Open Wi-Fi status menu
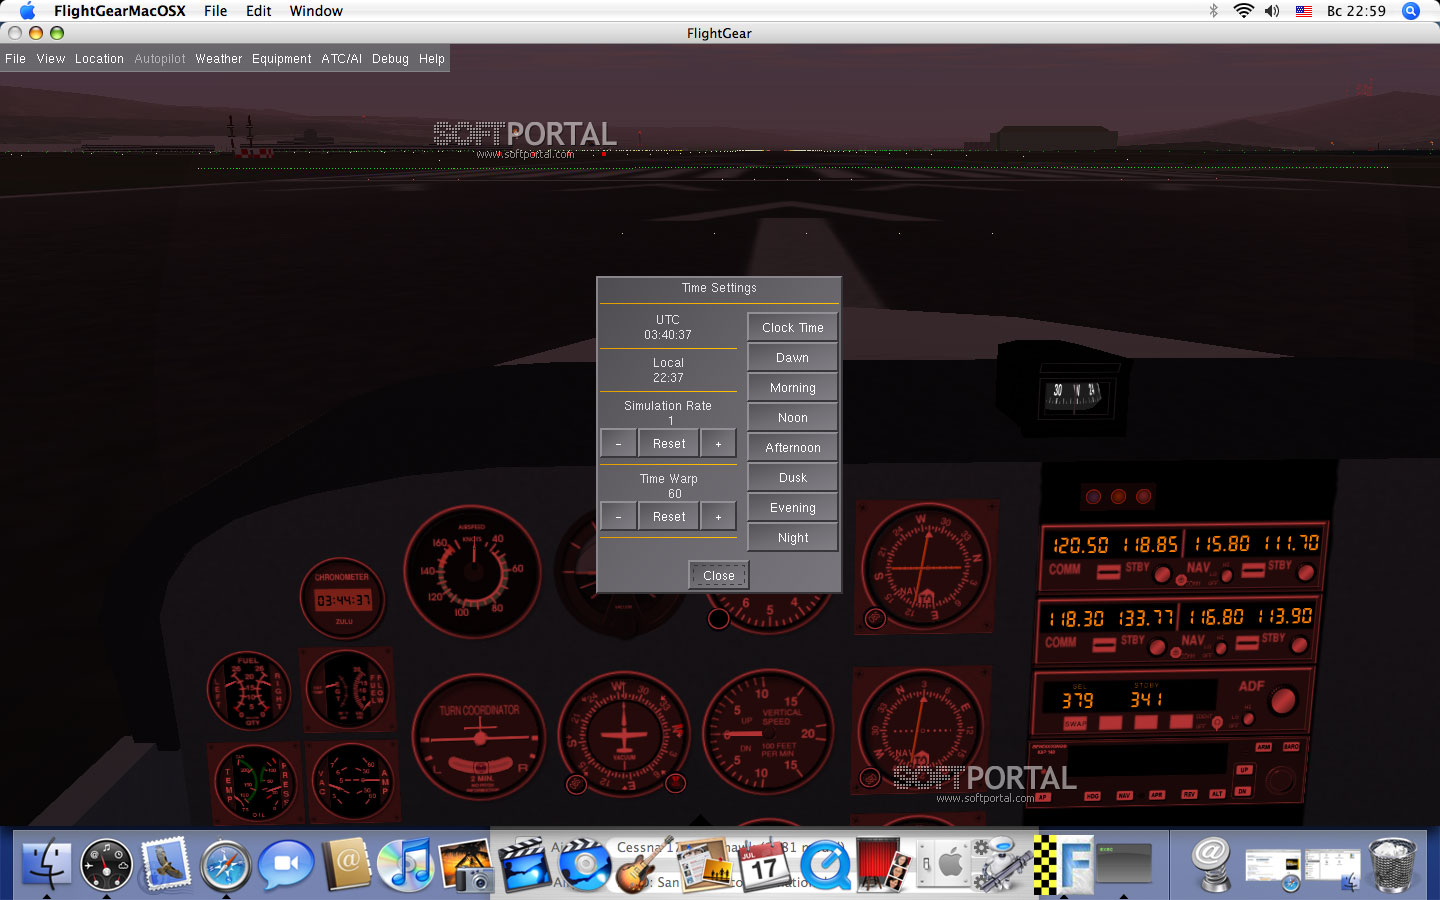 point(1243,11)
